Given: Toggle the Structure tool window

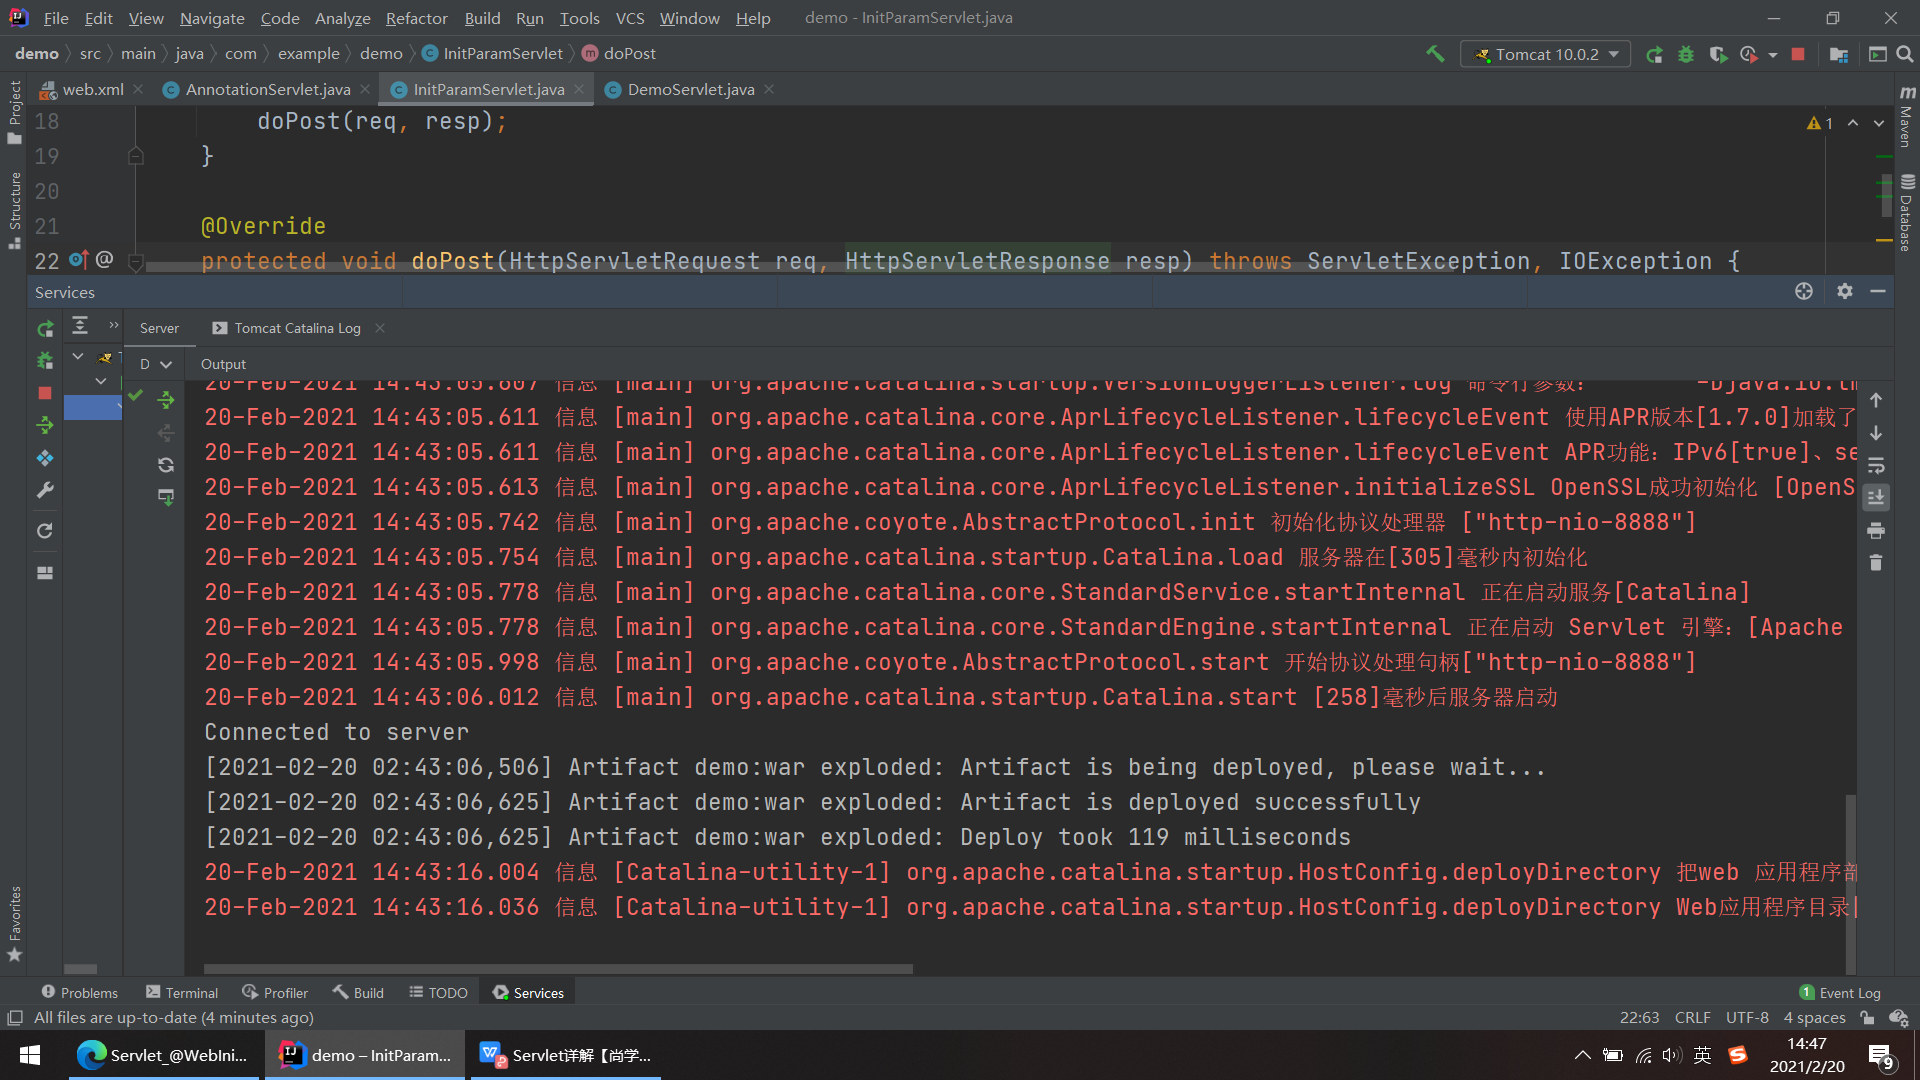Looking at the screenshot, I should (x=14, y=210).
